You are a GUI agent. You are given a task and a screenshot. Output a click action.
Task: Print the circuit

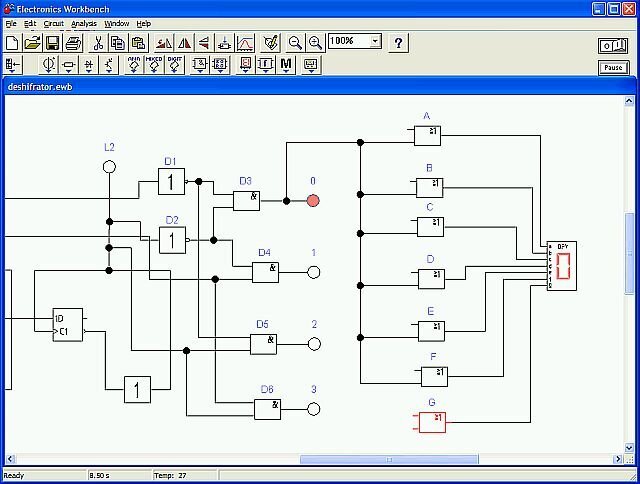(73, 42)
